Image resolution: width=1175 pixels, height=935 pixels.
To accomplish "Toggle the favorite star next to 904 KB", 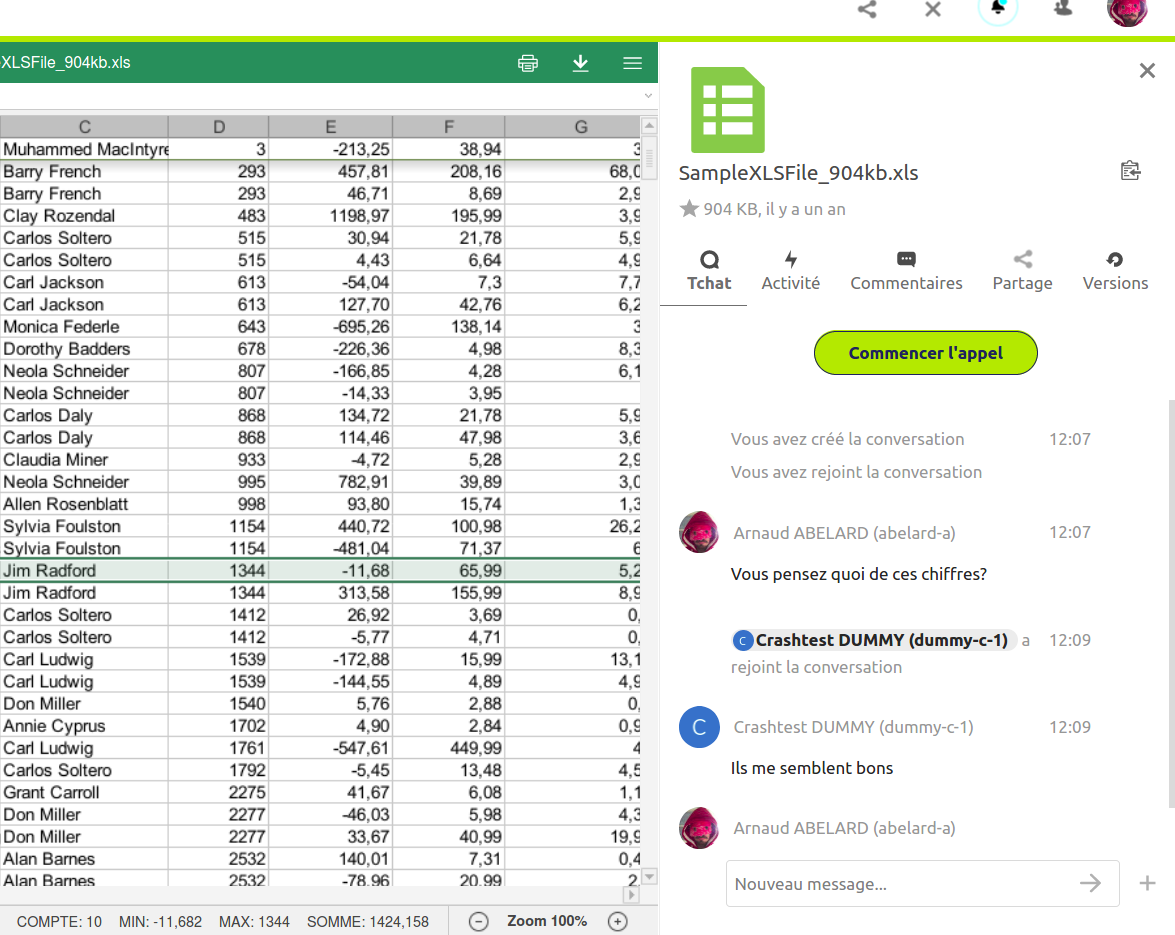I will pos(688,209).
